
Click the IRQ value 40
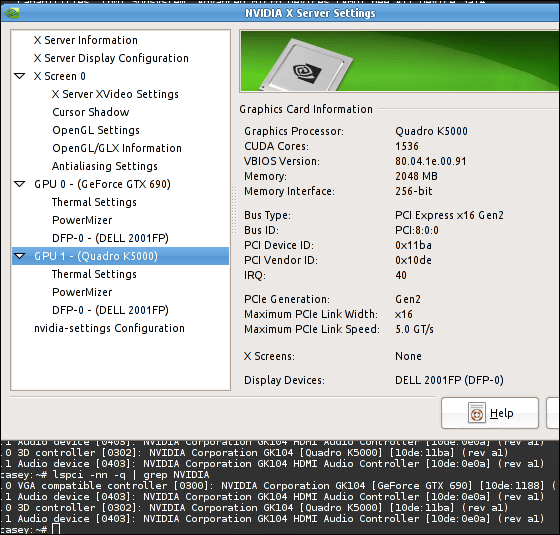[401, 275]
